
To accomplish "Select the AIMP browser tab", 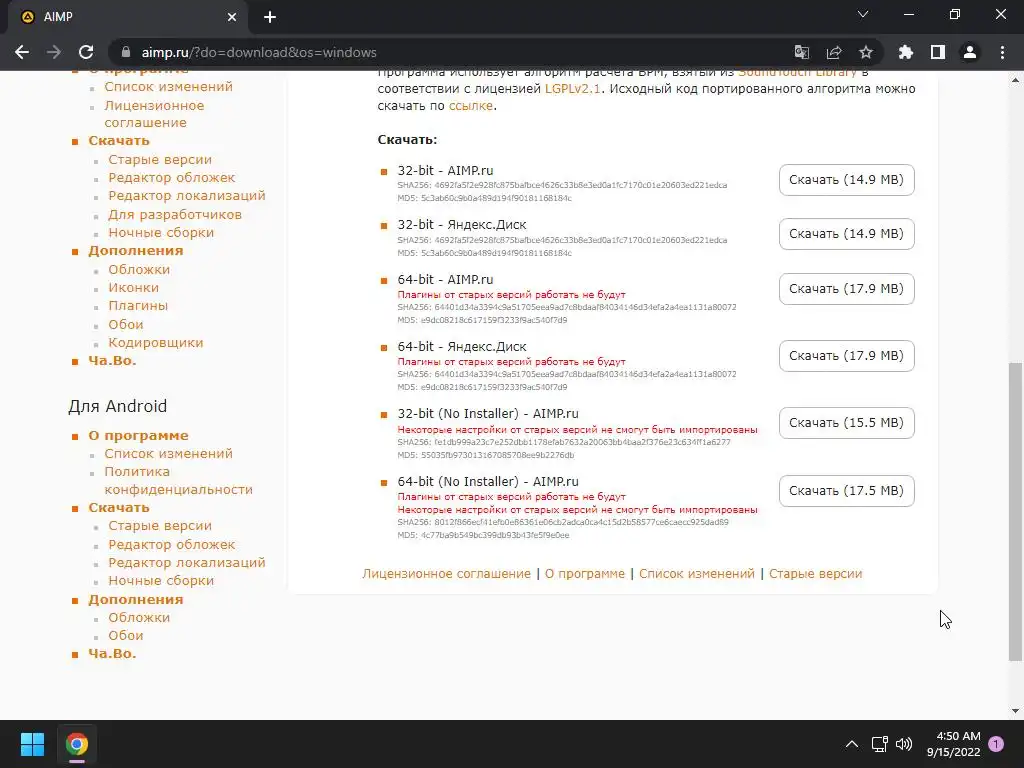I will coord(128,17).
